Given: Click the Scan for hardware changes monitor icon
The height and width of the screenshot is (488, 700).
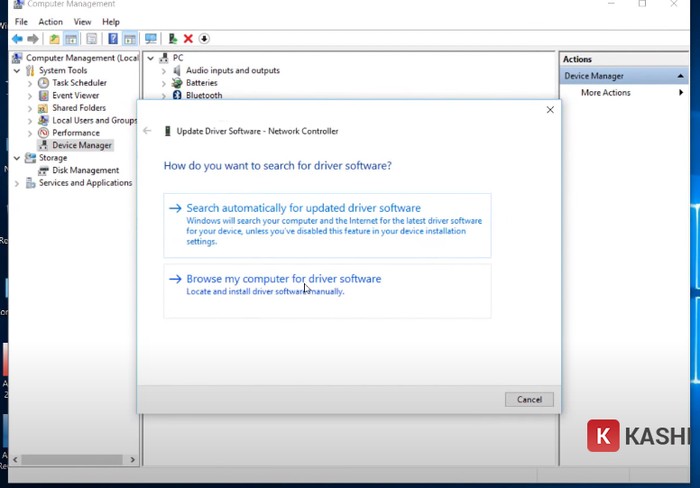Looking at the screenshot, I should click(151, 39).
